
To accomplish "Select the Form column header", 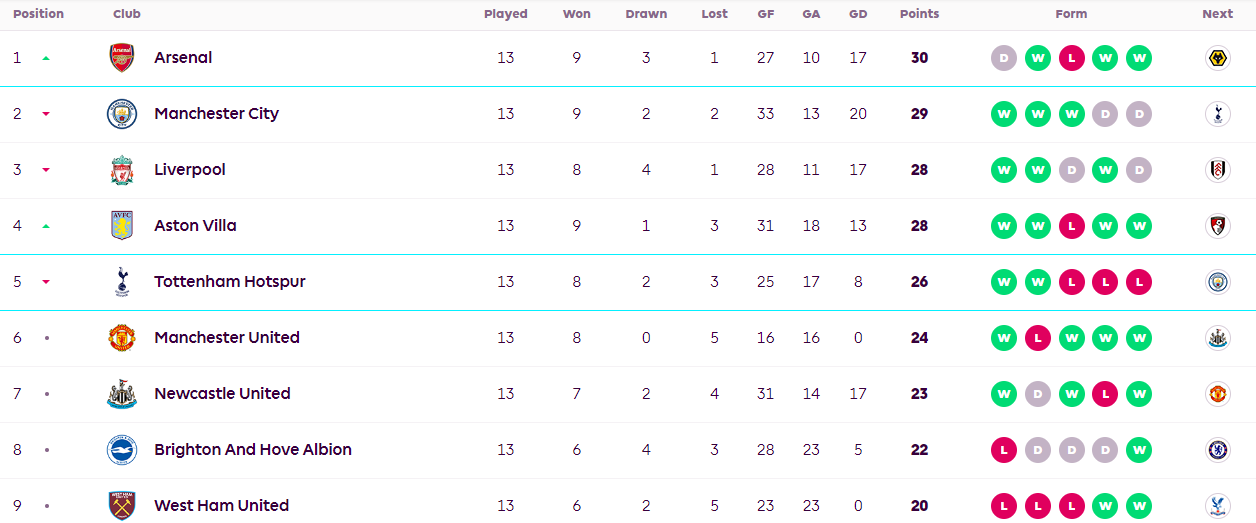I will click(1071, 14).
